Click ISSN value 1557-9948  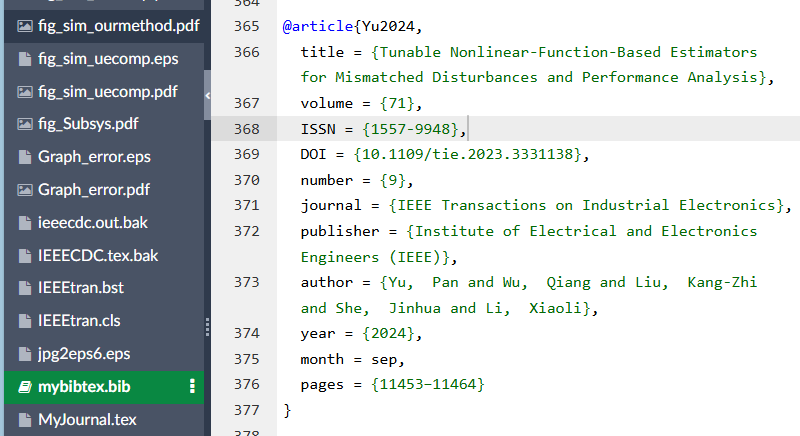[410, 130]
